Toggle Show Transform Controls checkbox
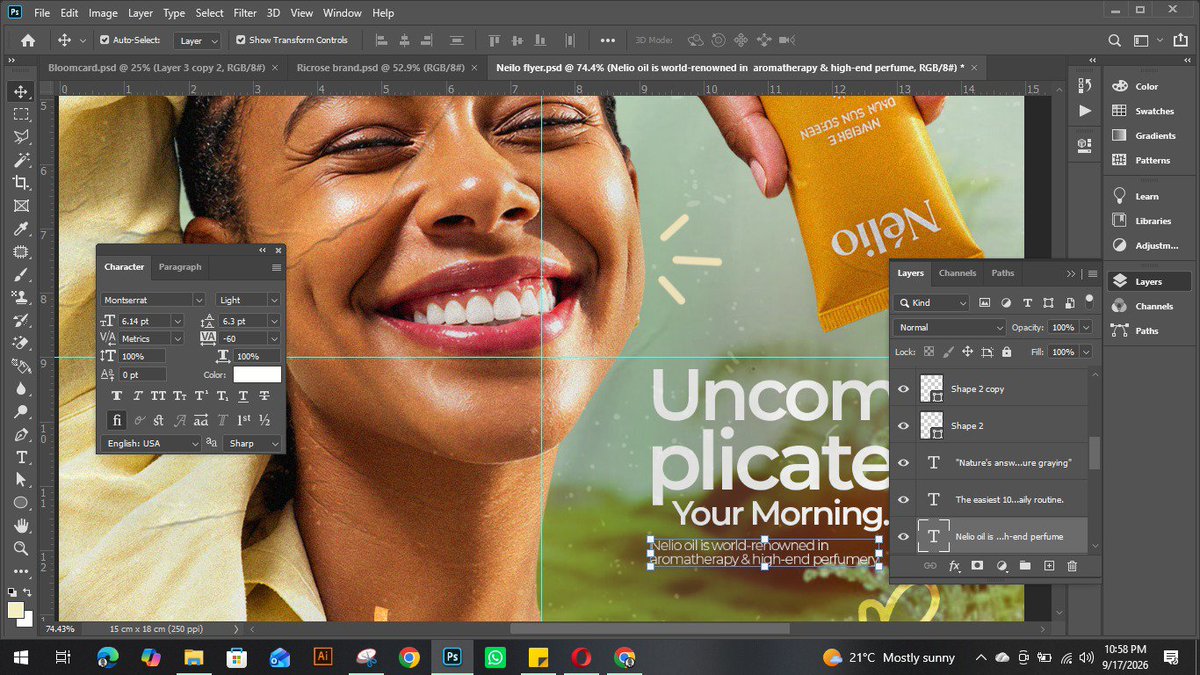The height and width of the screenshot is (675, 1200). pyautogui.click(x=240, y=40)
